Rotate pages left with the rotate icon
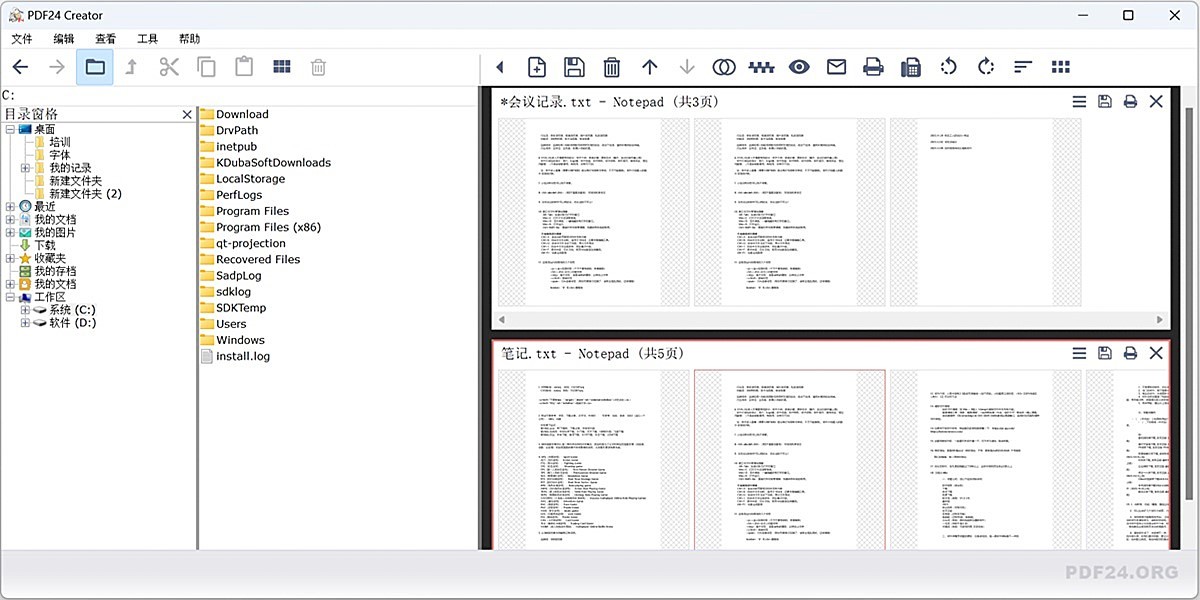Image resolution: width=1200 pixels, height=600 pixels. [947, 66]
